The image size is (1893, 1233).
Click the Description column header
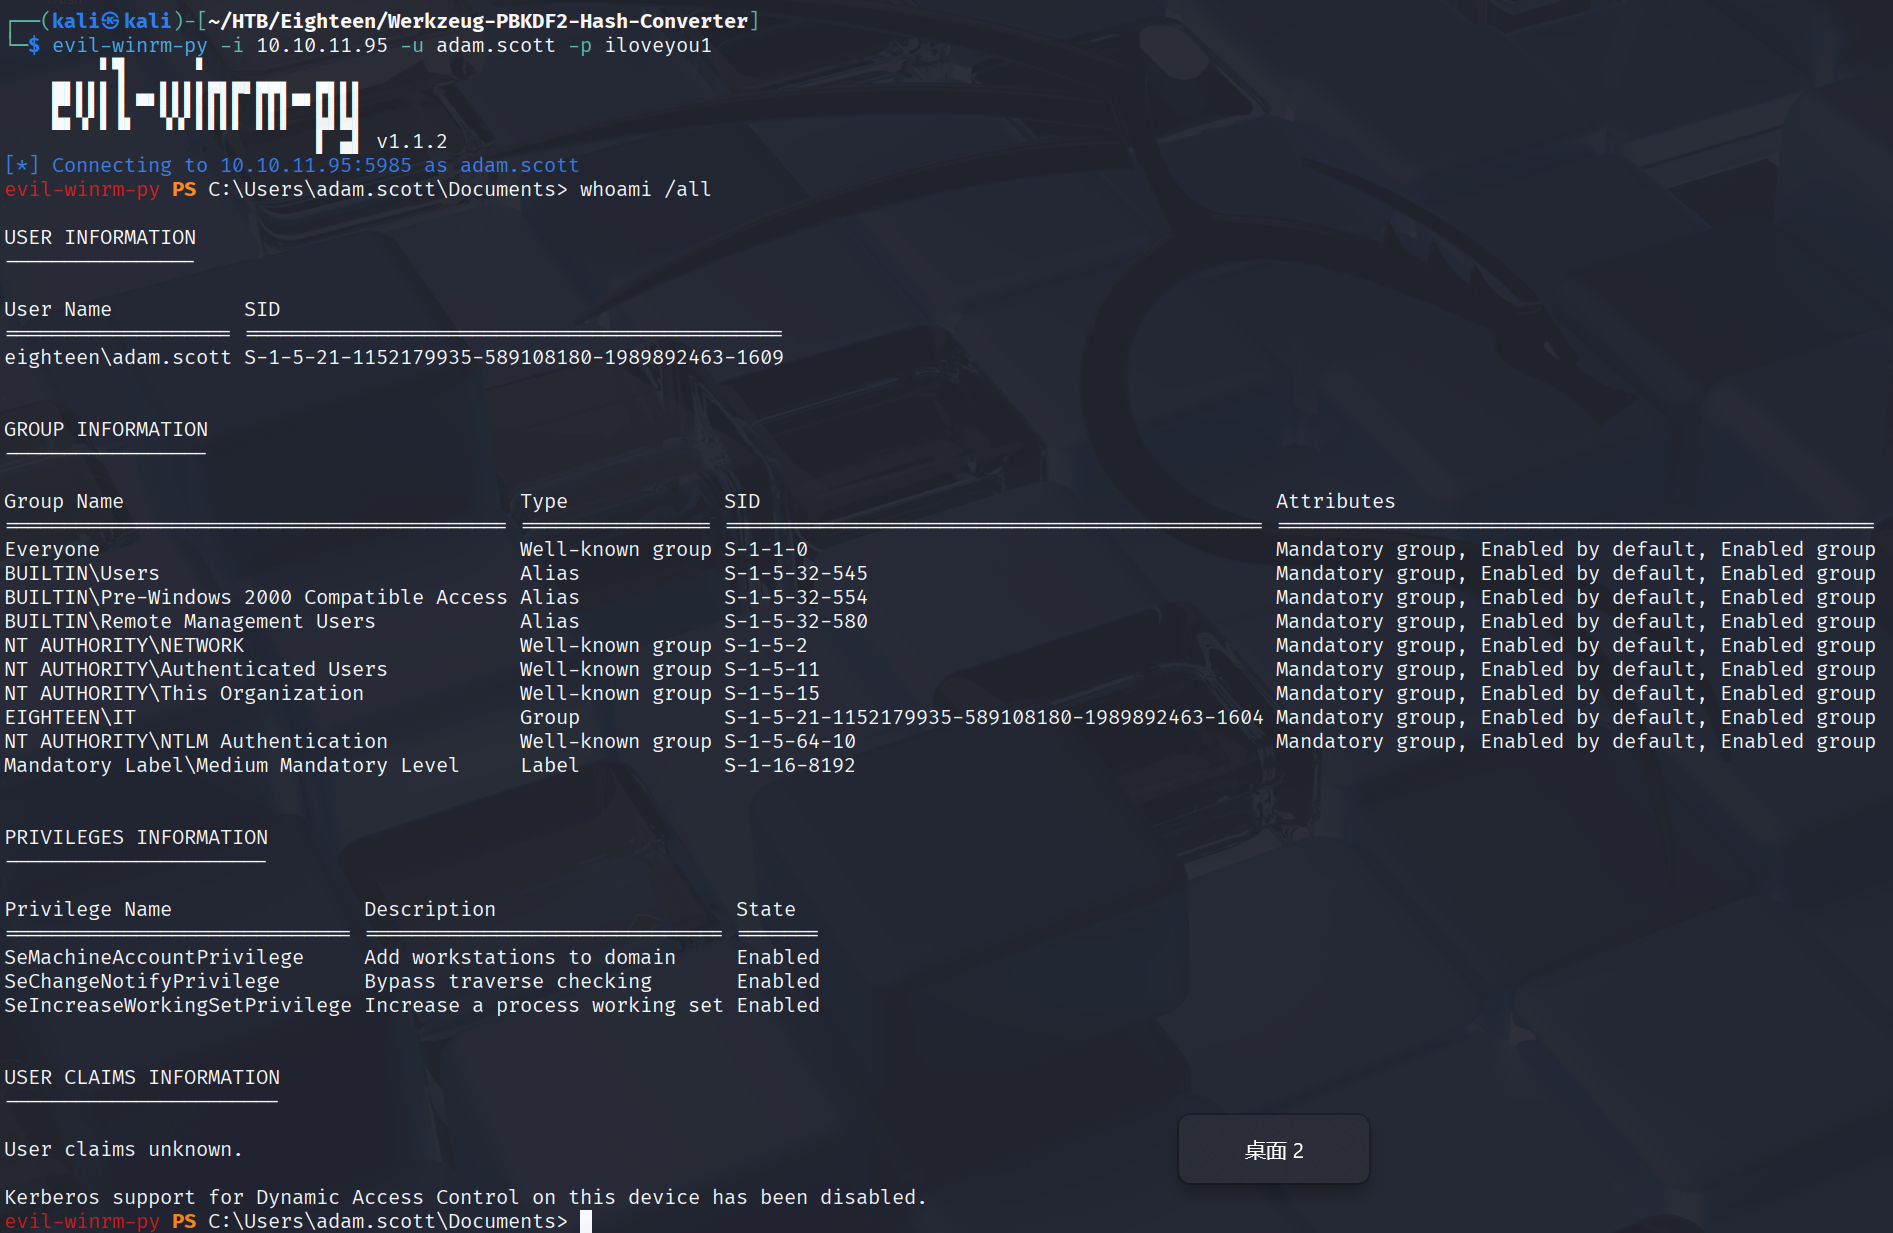[430, 909]
